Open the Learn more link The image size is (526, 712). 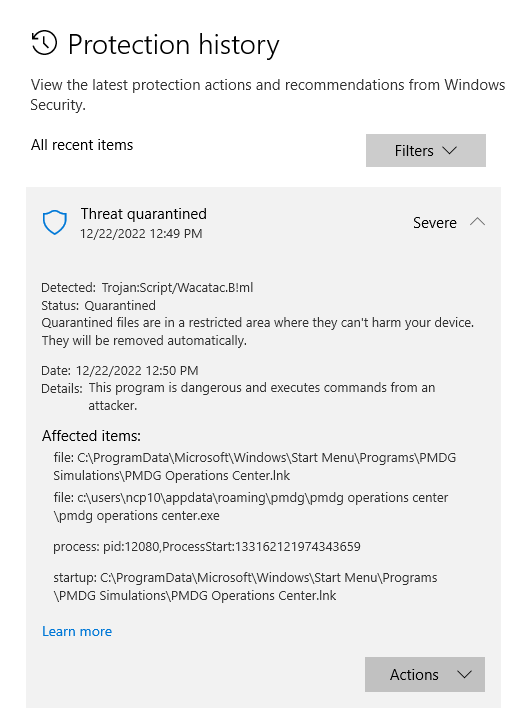click(77, 631)
